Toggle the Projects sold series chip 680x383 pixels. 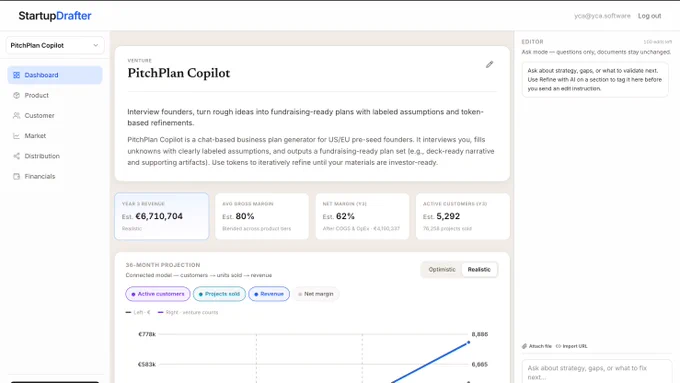(219, 294)
